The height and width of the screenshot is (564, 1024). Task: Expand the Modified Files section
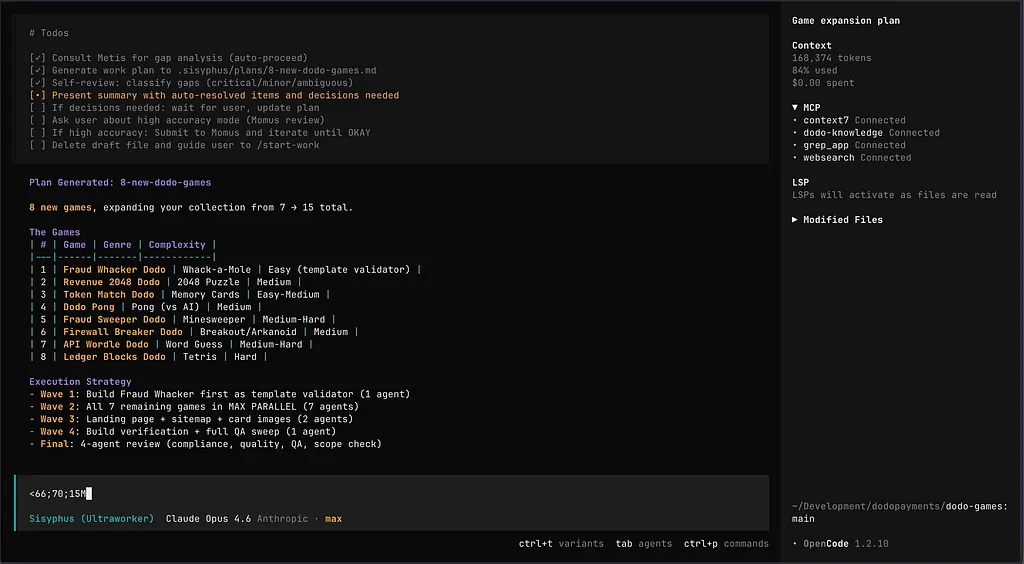point(795,220)
